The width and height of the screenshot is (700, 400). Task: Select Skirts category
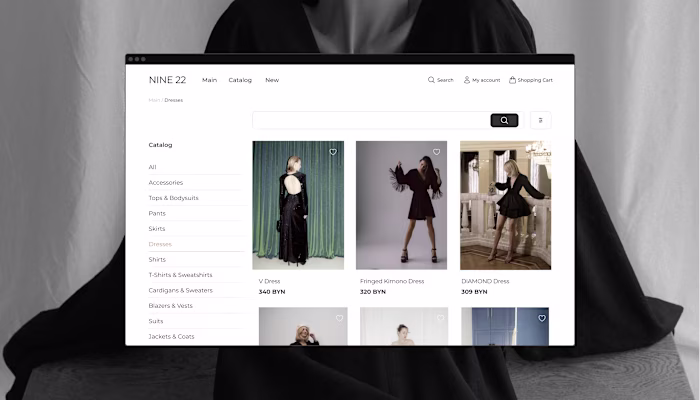point(157,229)
